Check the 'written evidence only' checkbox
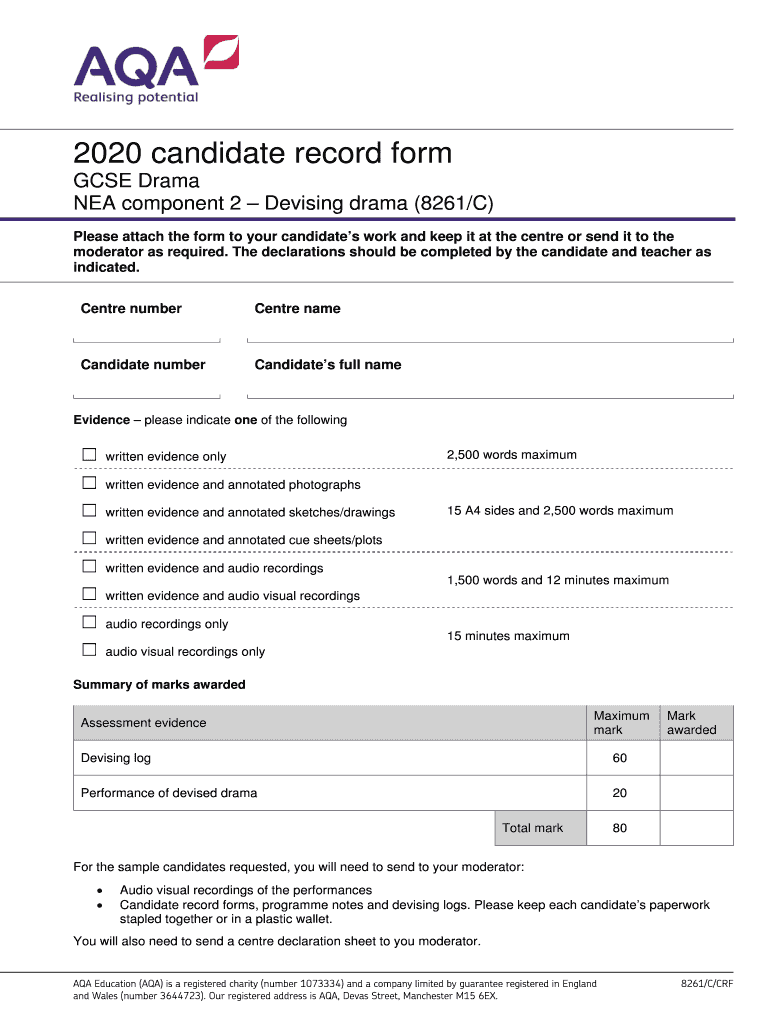This screenshot has width=770, height=1024. (89, 455)
